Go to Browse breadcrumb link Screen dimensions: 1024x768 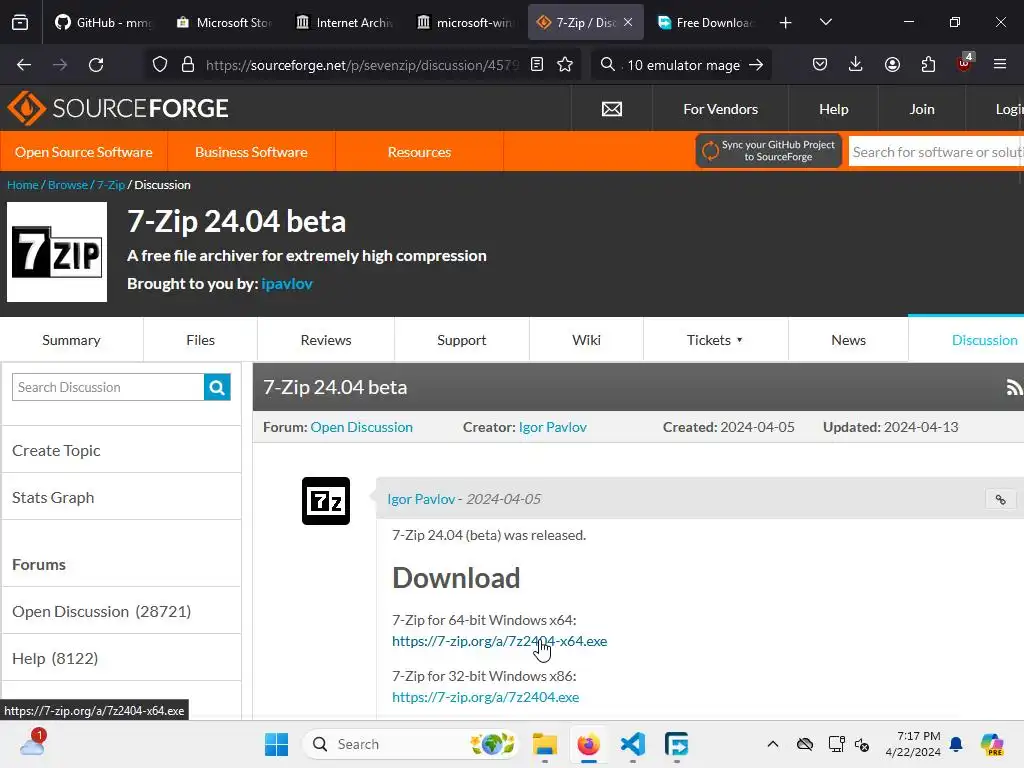pyautogui.click(x=68, y=185)
